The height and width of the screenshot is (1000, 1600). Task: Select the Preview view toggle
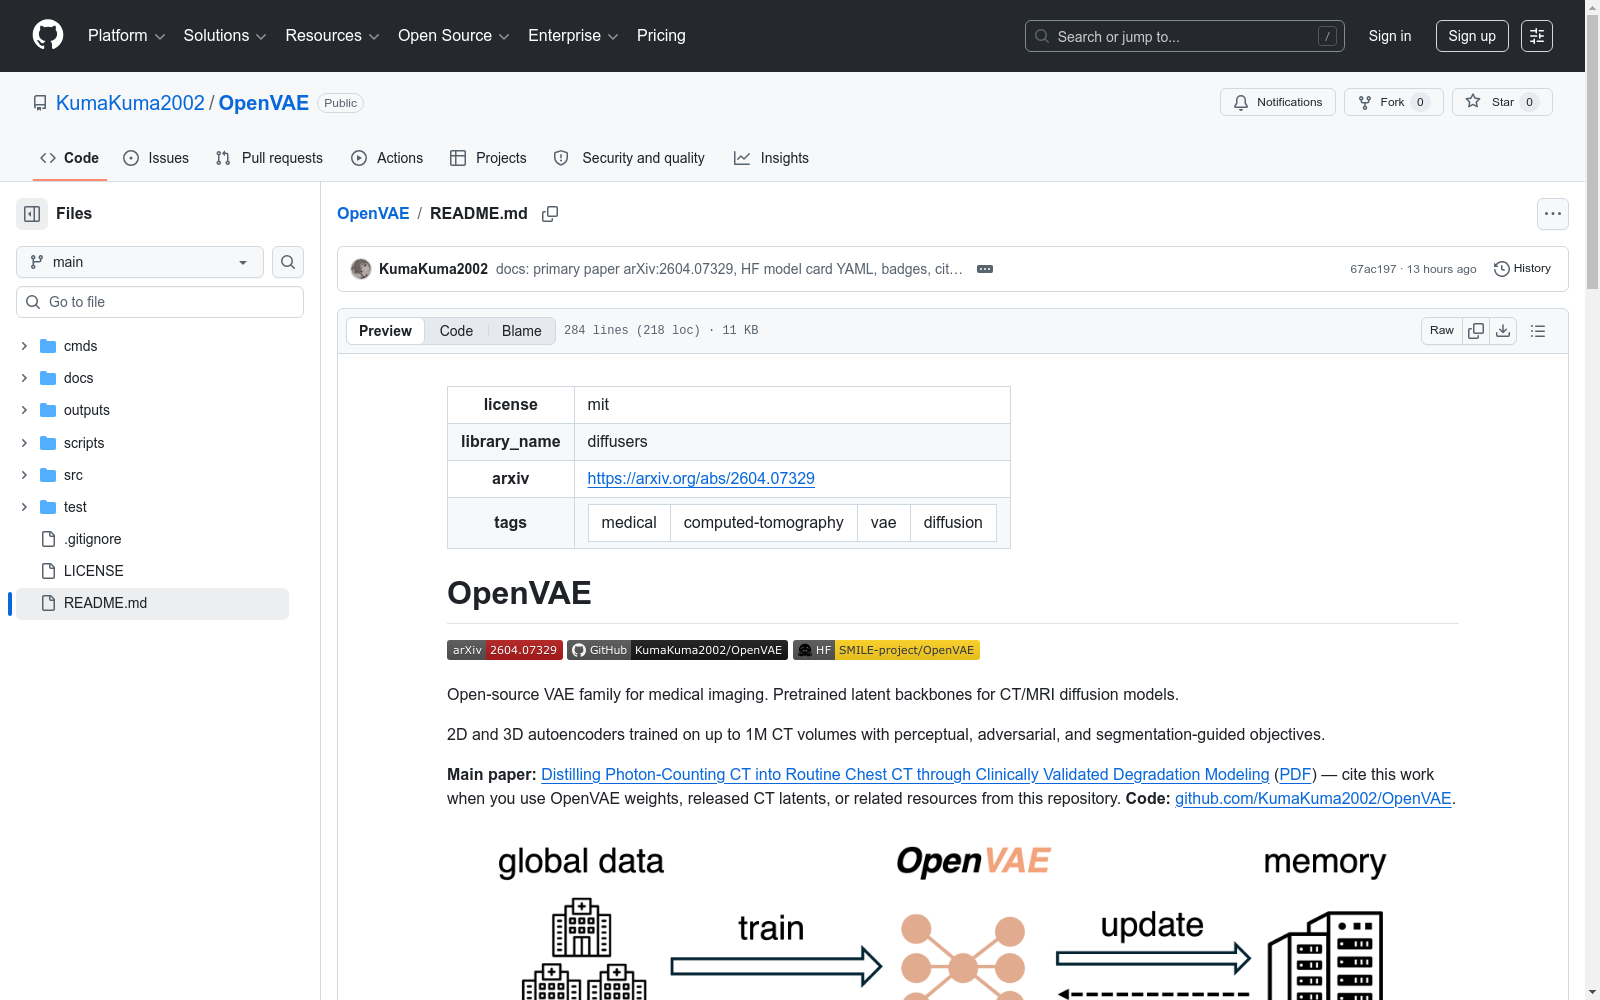point(385,331)
